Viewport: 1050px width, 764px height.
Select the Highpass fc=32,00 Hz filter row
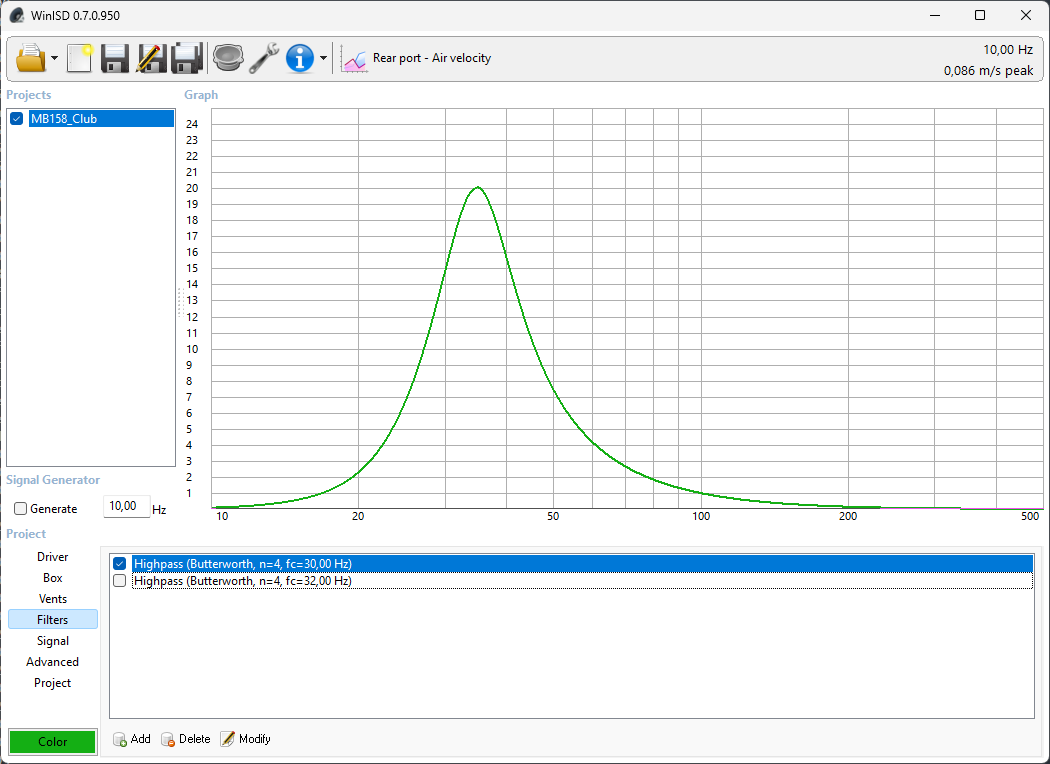pyautogui.click(x=583, y=581)
